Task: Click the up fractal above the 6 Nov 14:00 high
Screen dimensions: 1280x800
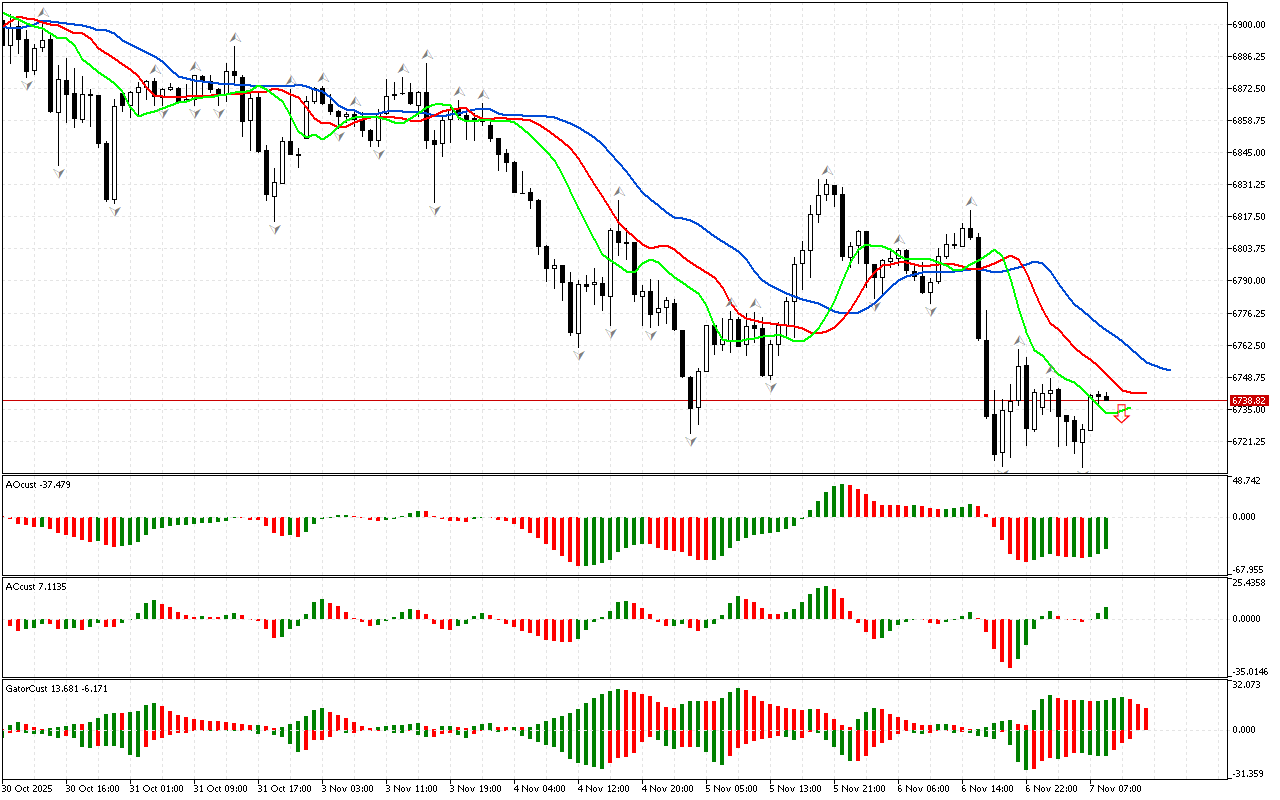Action: (x=969, y=202)
